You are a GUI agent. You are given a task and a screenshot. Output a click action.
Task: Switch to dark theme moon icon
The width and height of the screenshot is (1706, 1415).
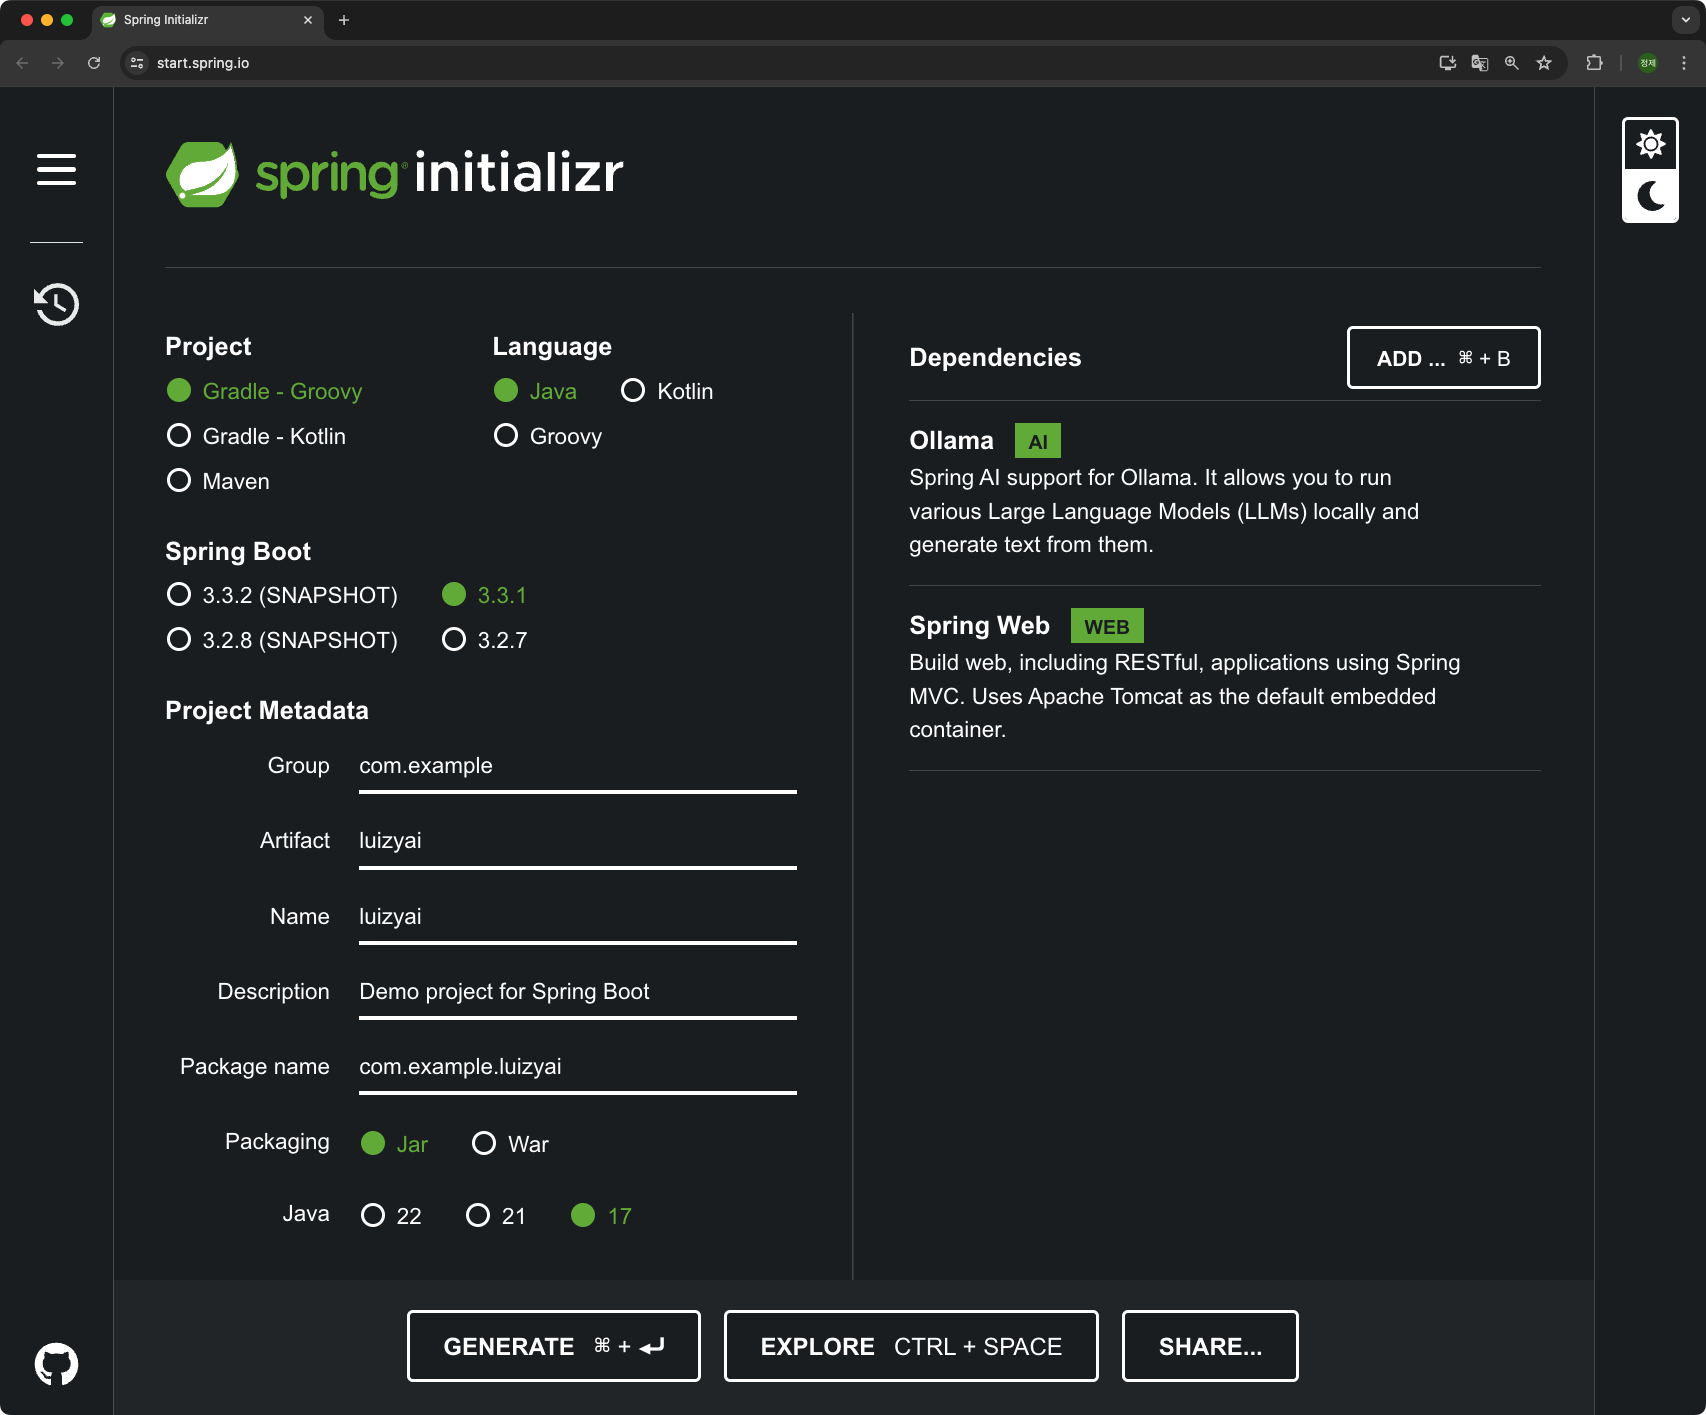(x=1650, y=196)
